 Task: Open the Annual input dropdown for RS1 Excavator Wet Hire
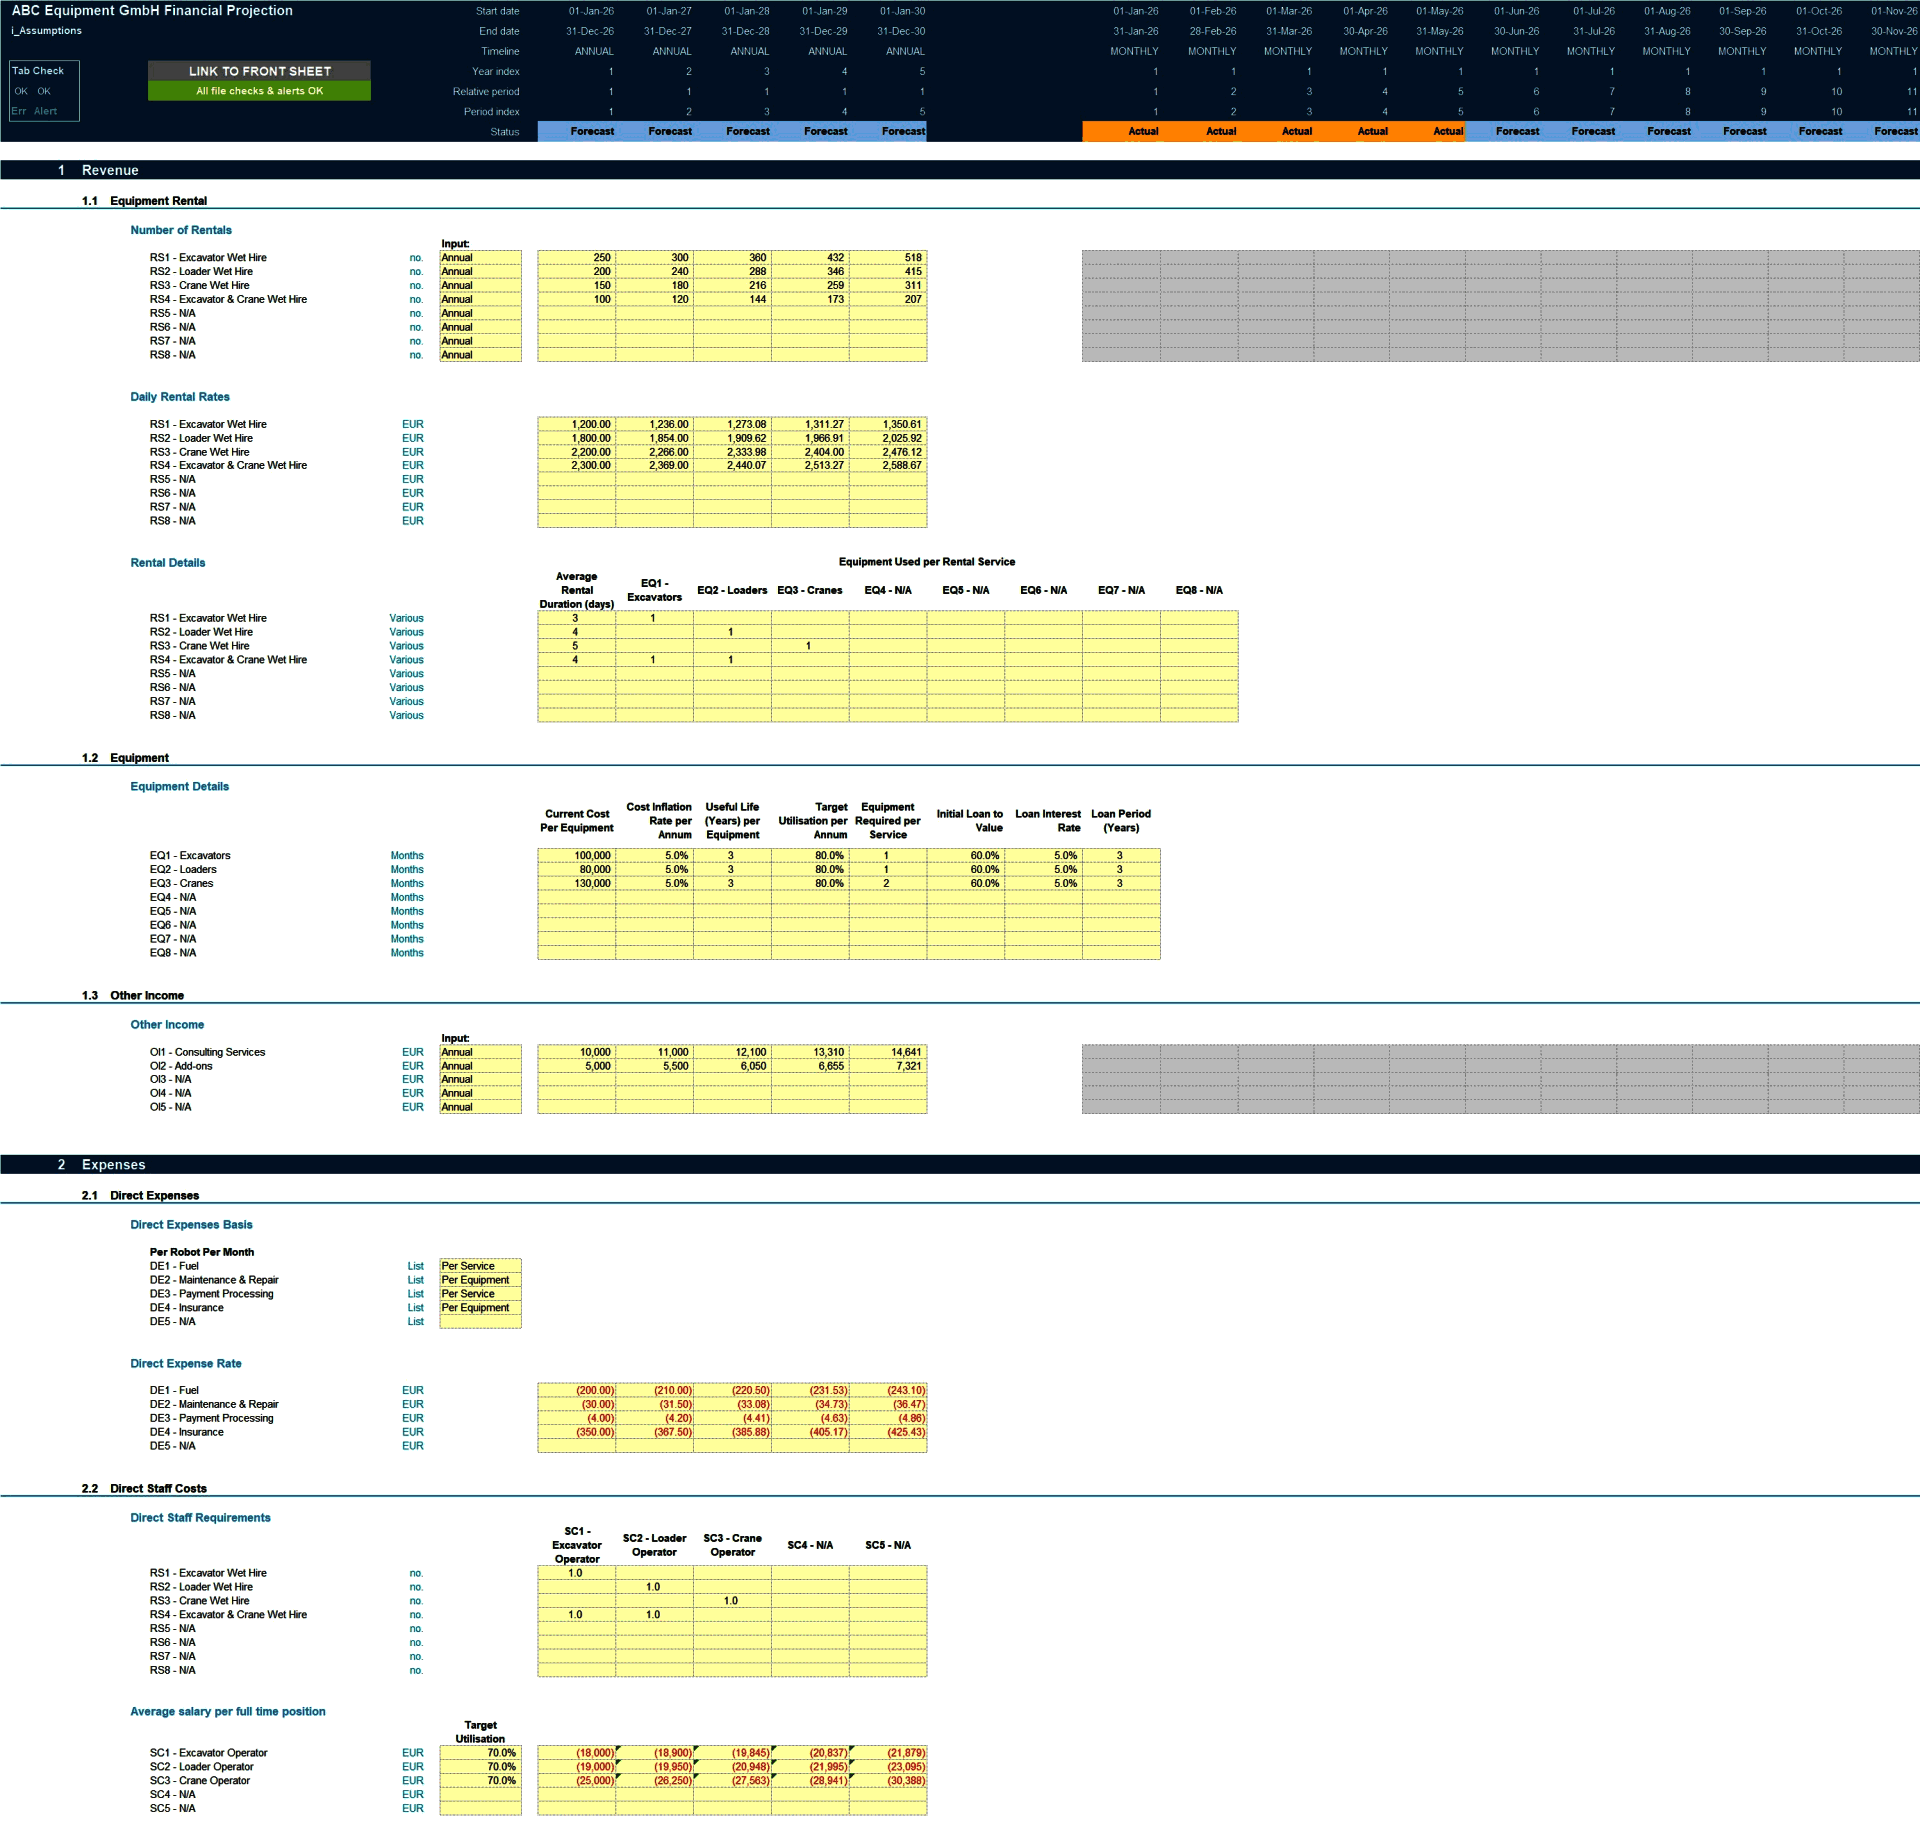[480, 257]
